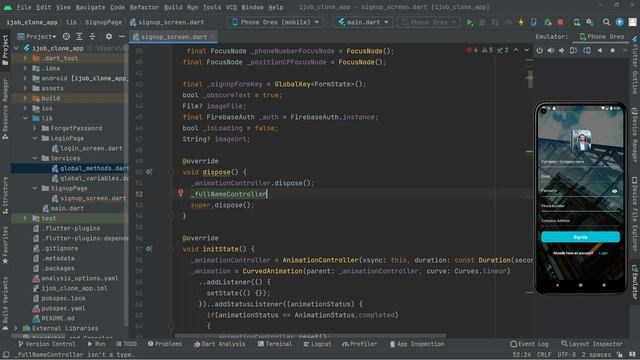Click override gutter icon beside dispose()
Image resolution: width=640 pixels, height=360 pixels.
point(149,172)
